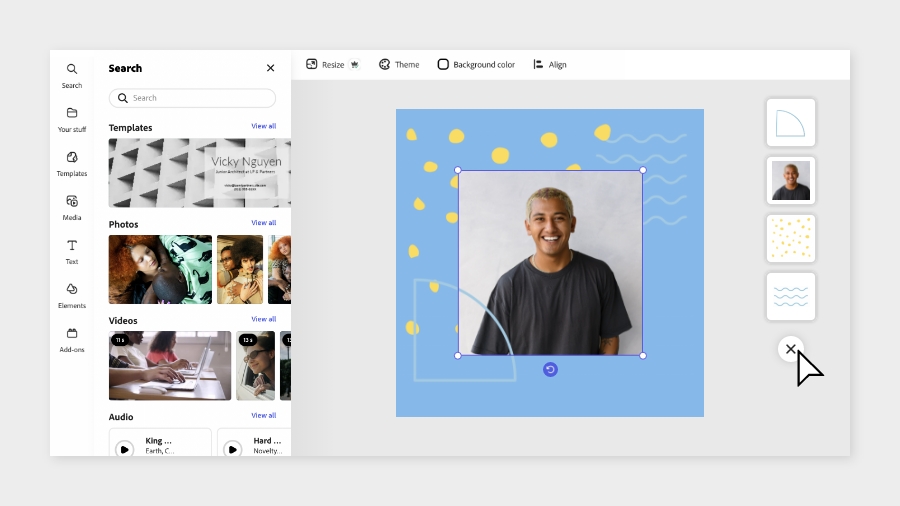Select the portrait photo layer thumbnail
The width and height of the screenshot is (900, 506).
click(x=791, y=181)
